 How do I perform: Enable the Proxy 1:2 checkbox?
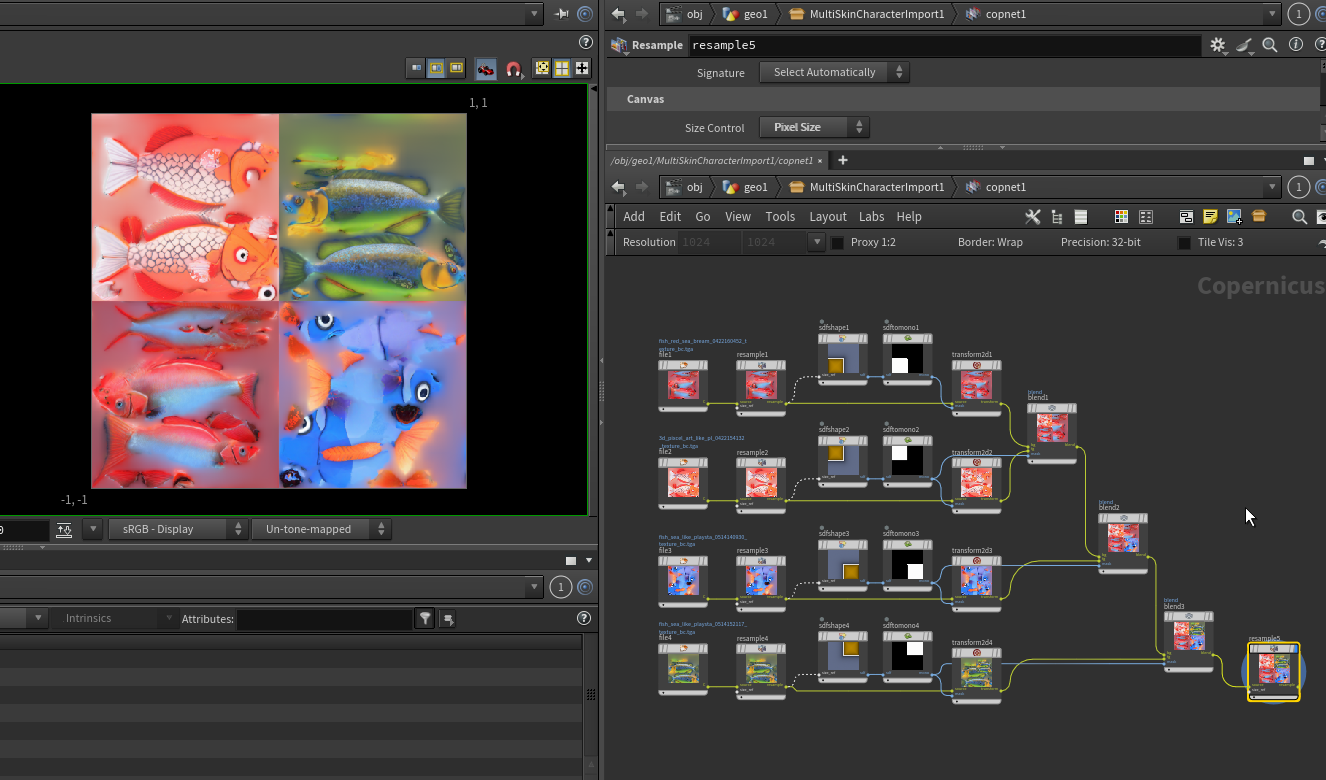[838, 243]
